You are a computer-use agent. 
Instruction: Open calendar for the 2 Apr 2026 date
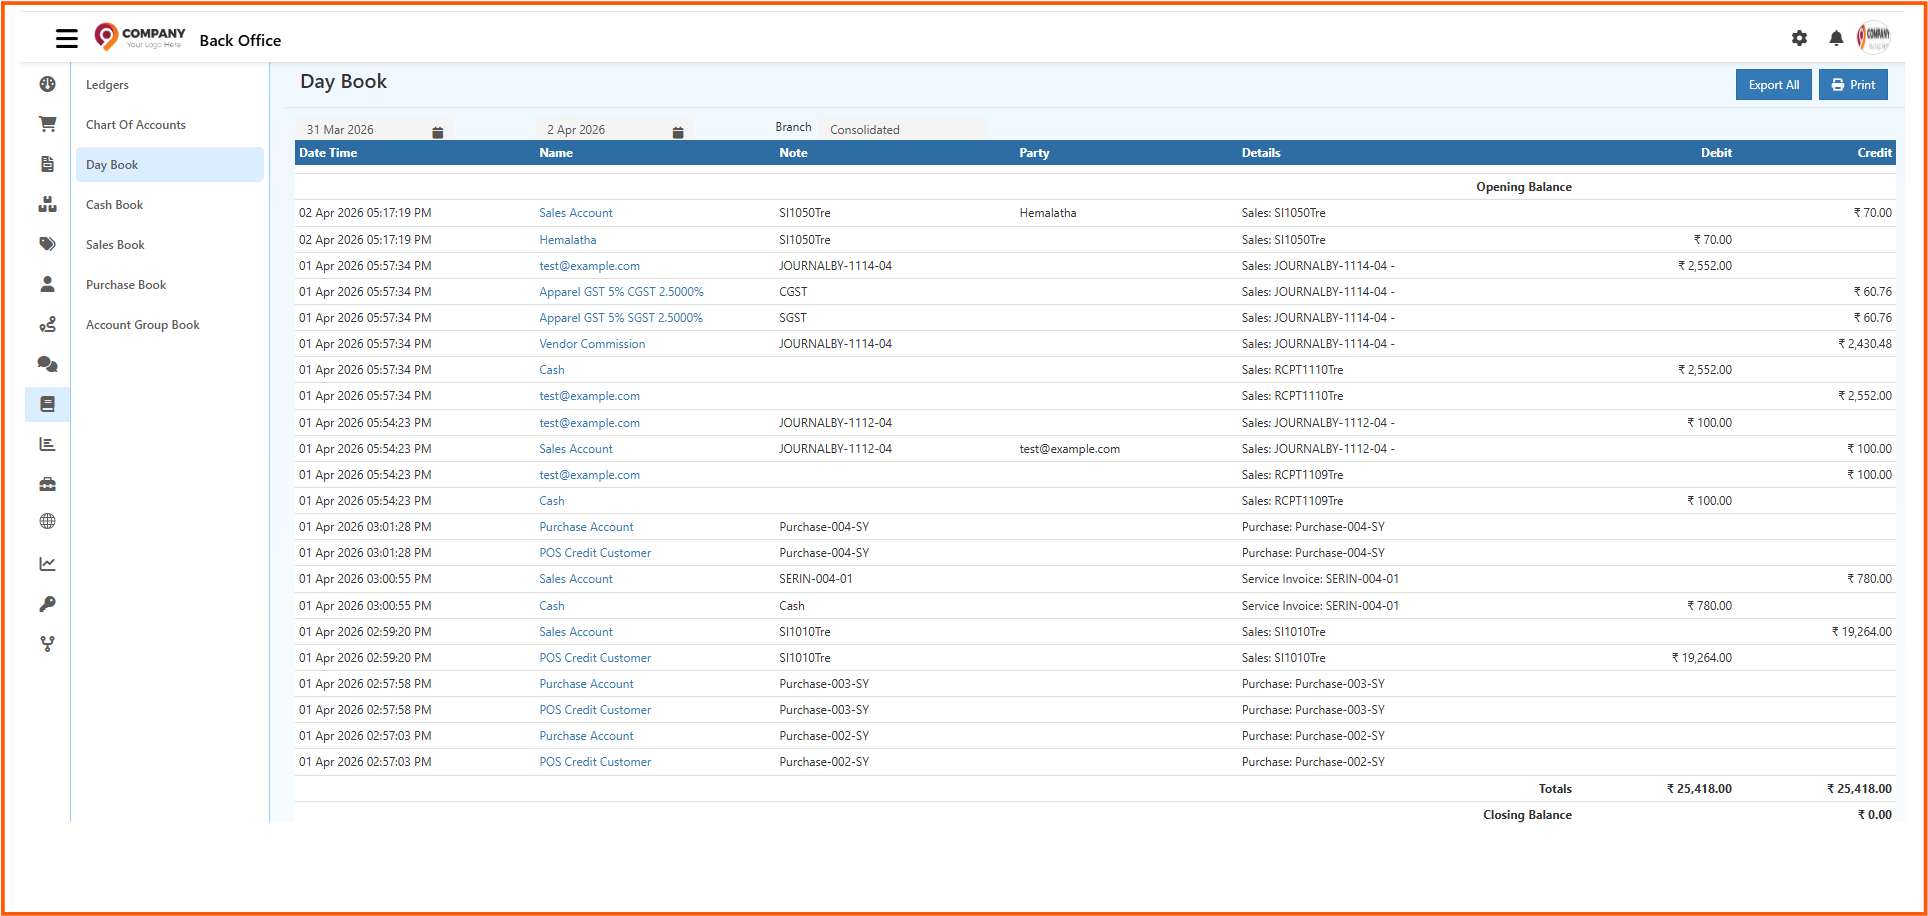point(677,132)
